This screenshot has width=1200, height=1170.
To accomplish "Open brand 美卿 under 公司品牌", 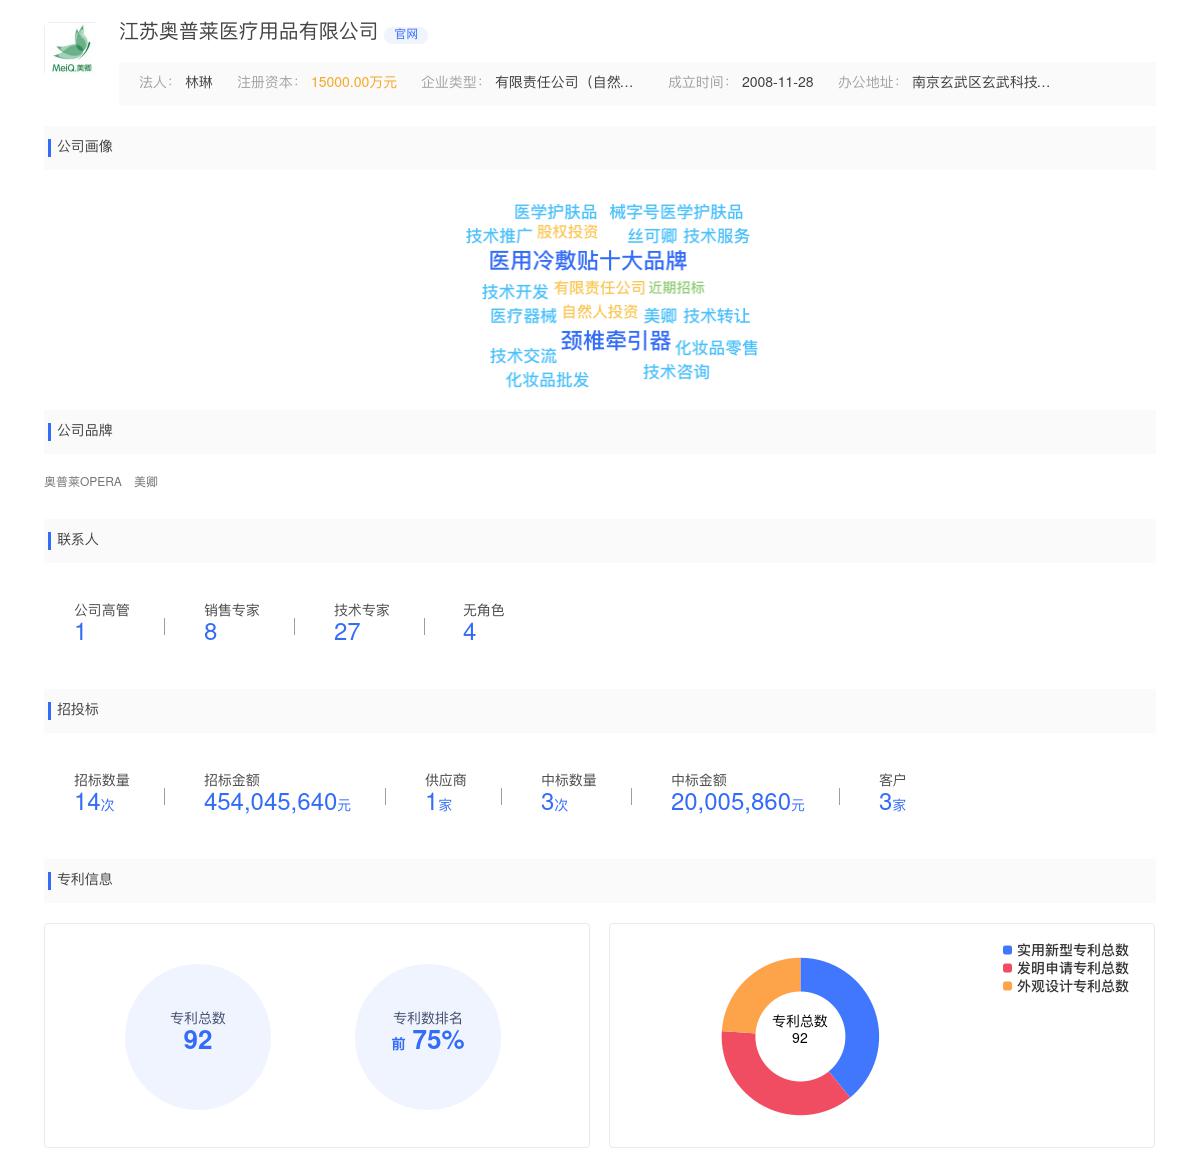I will (x=146, y=482).
